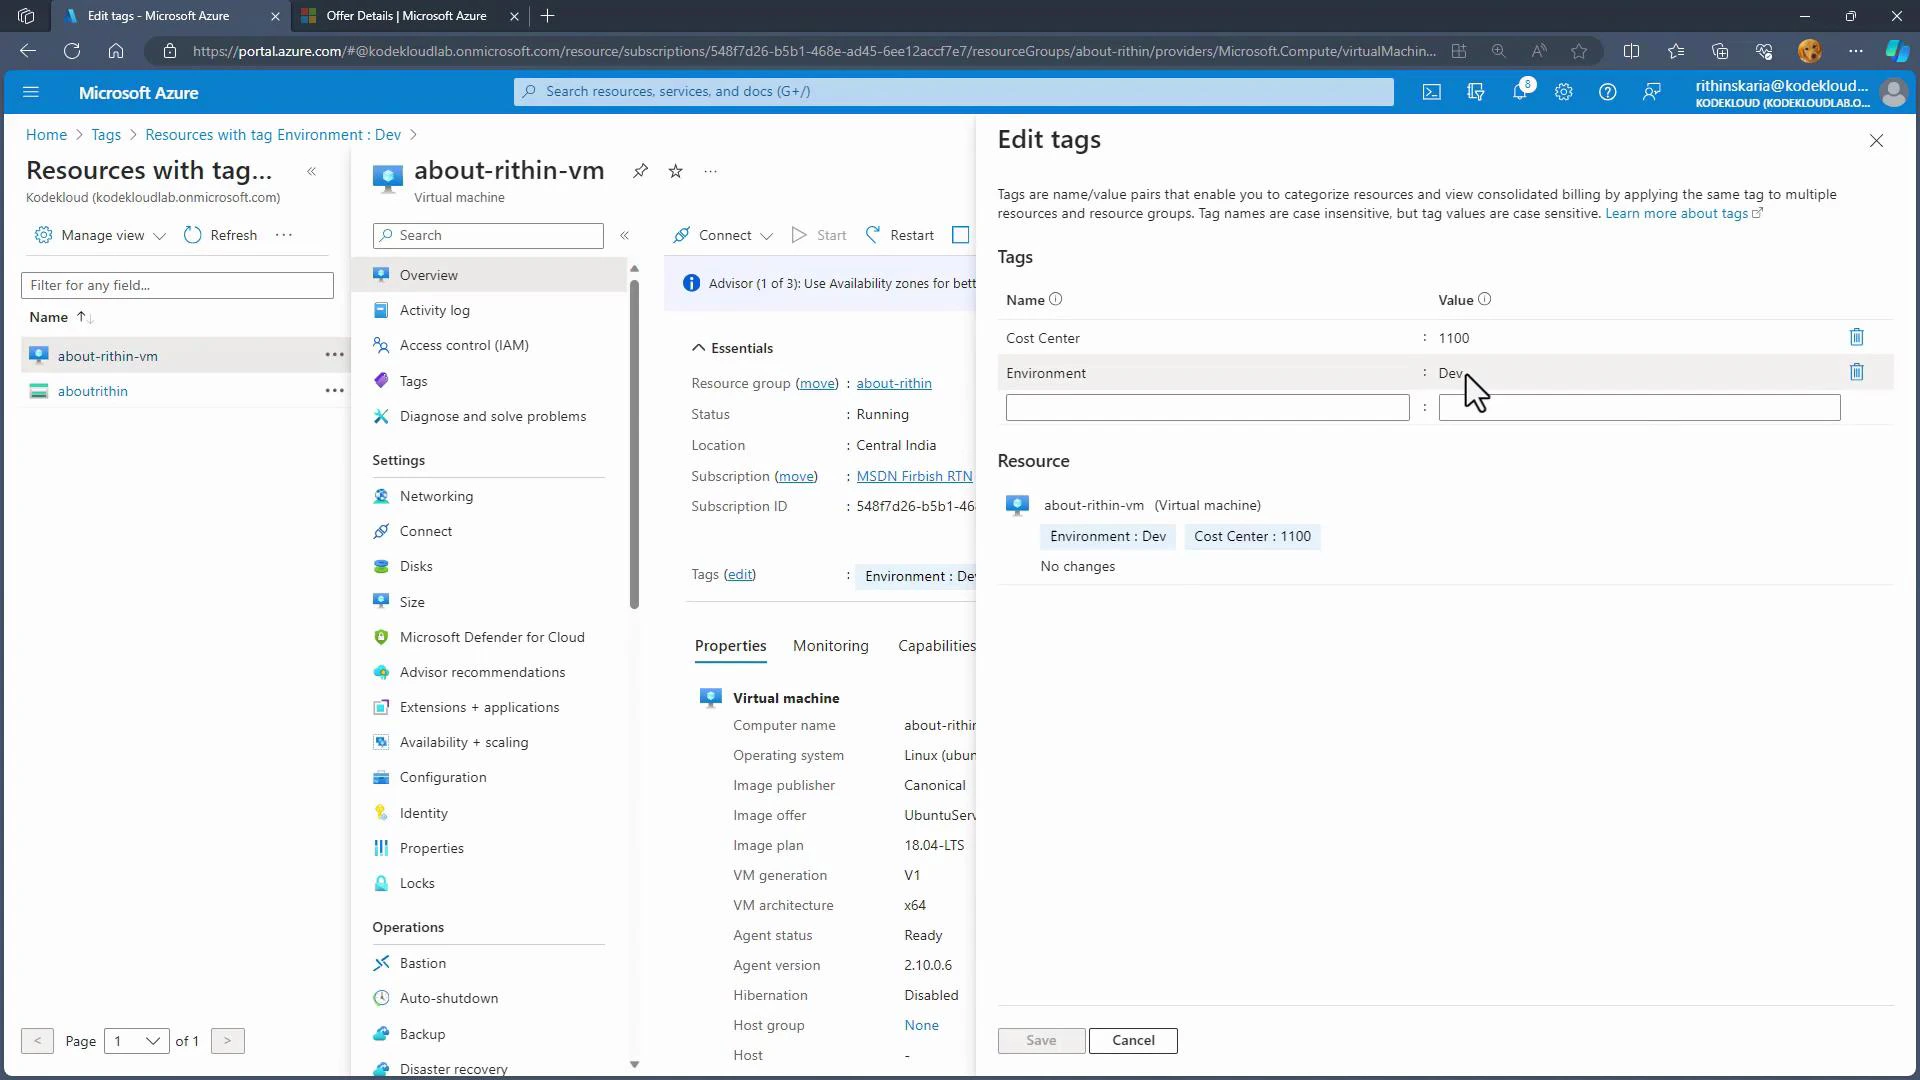Open Auto-shutdown configuration
Screen dimensions: 1920x1080
[x=448, y=998]
